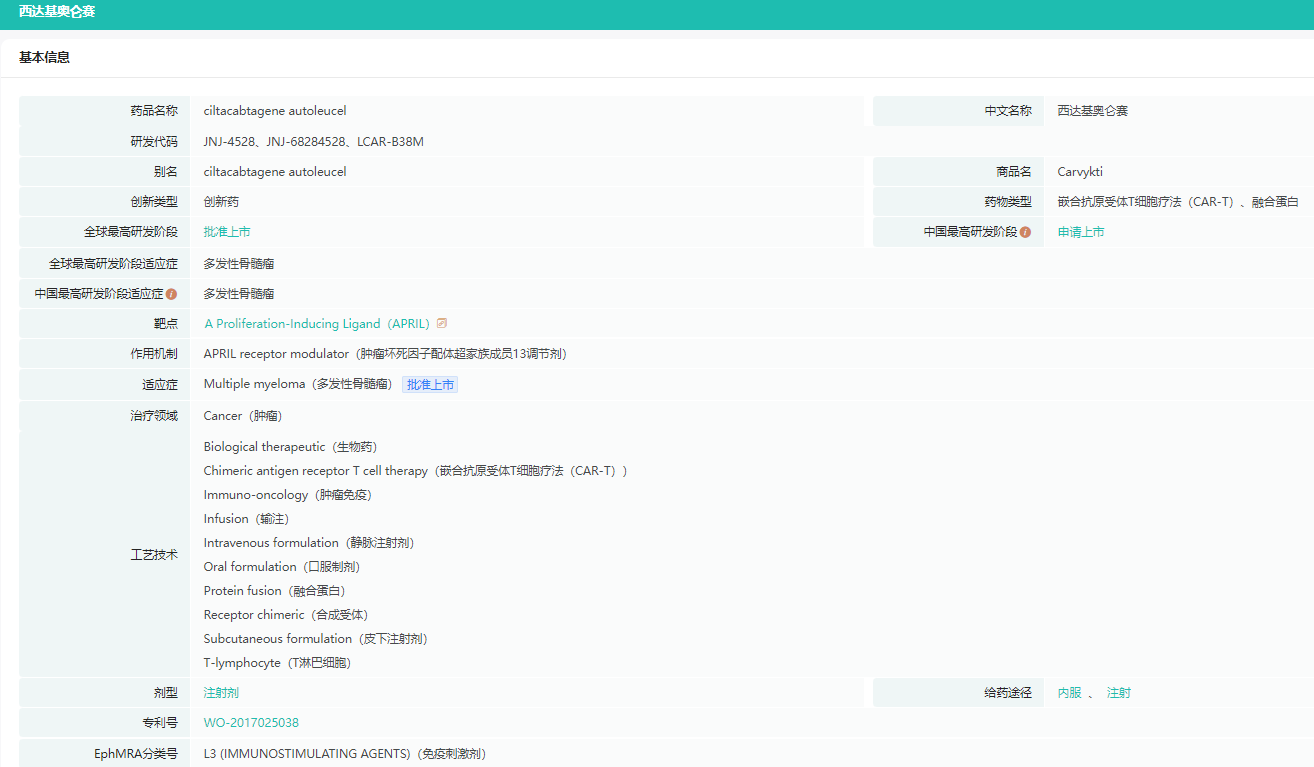Click the research codes JNJ-4528、JNJ-68284528、LCAR-B38M
The image size is (1314, 767).
point(314,142)
